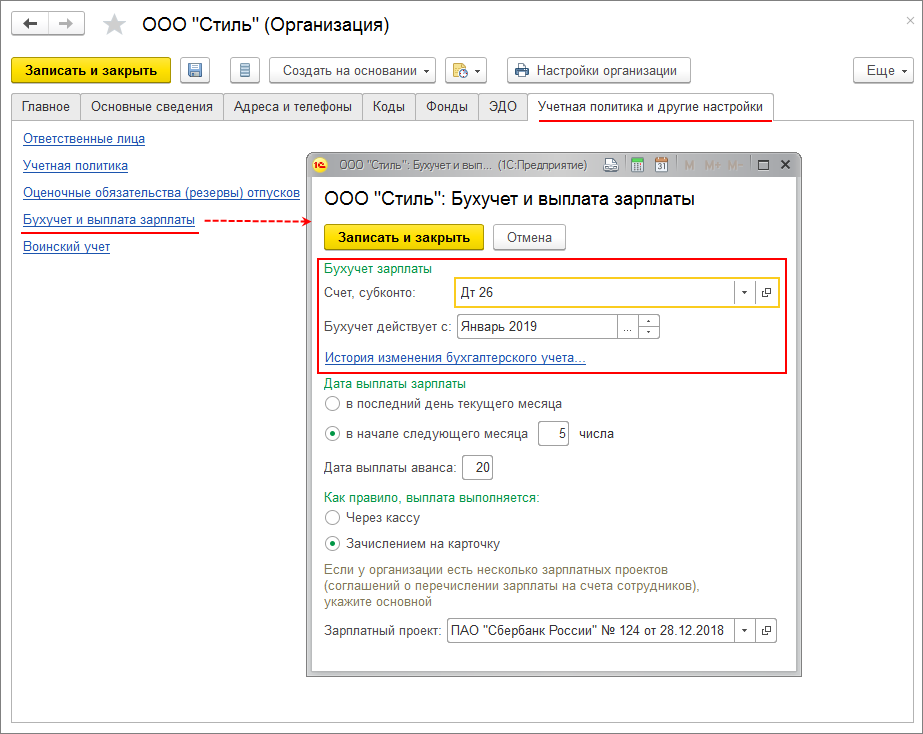Open the calendar icon in dialog title bar
This screenshot has height=734, width=923.
pos(661,165)
